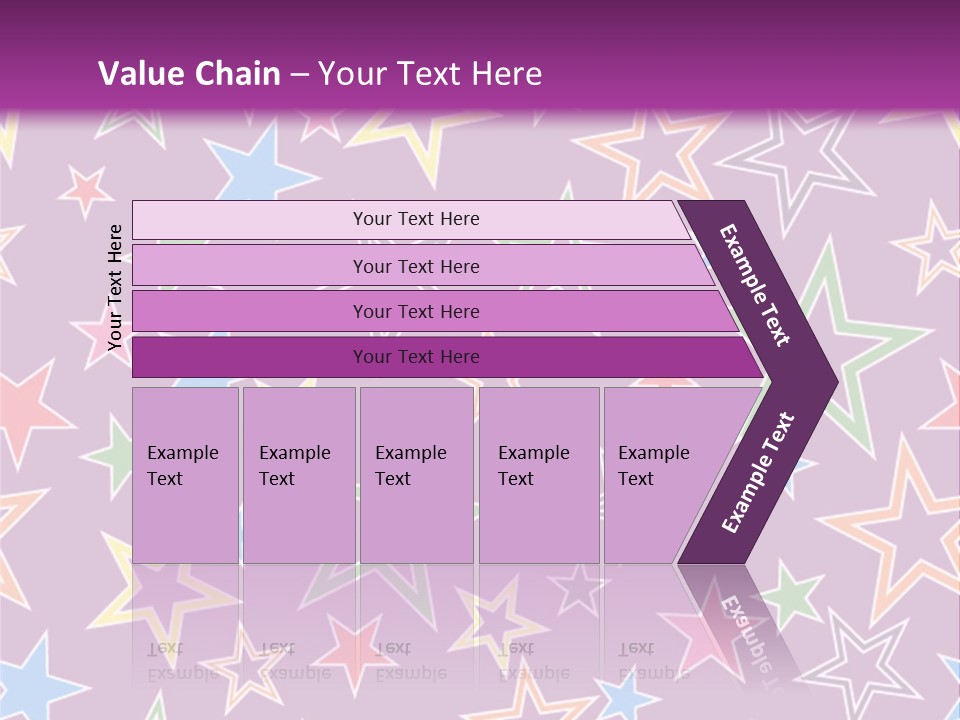Select the topmost lightest "Your Text Here" bar
This screenshot has width=960, height=720.
click(415, 219)
